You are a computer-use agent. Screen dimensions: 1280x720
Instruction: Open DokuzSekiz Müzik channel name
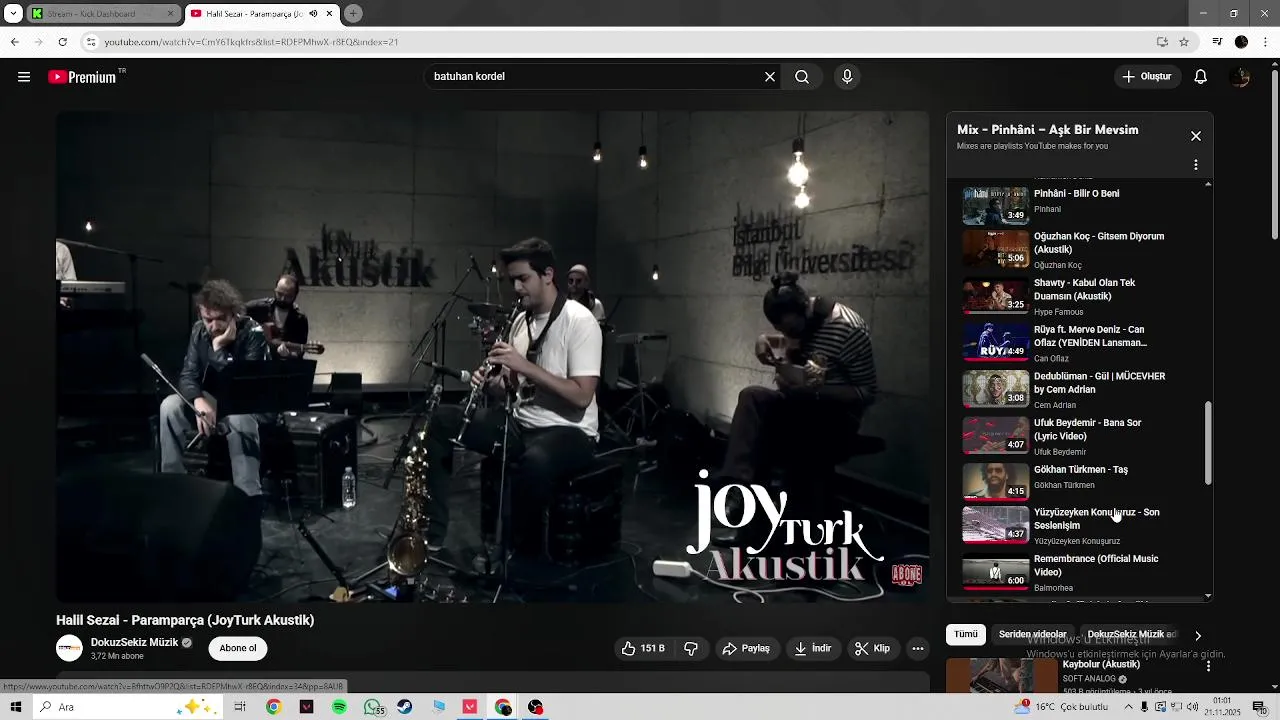134,643
